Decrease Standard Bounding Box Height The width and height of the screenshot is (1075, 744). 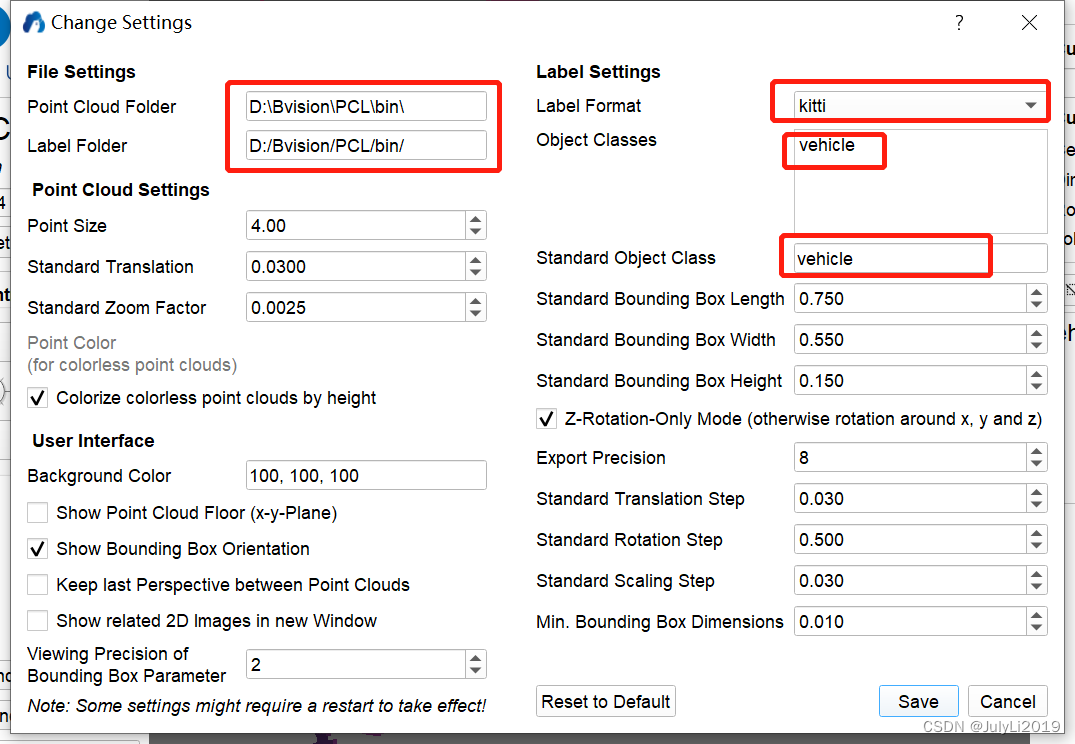[1036, 387]
